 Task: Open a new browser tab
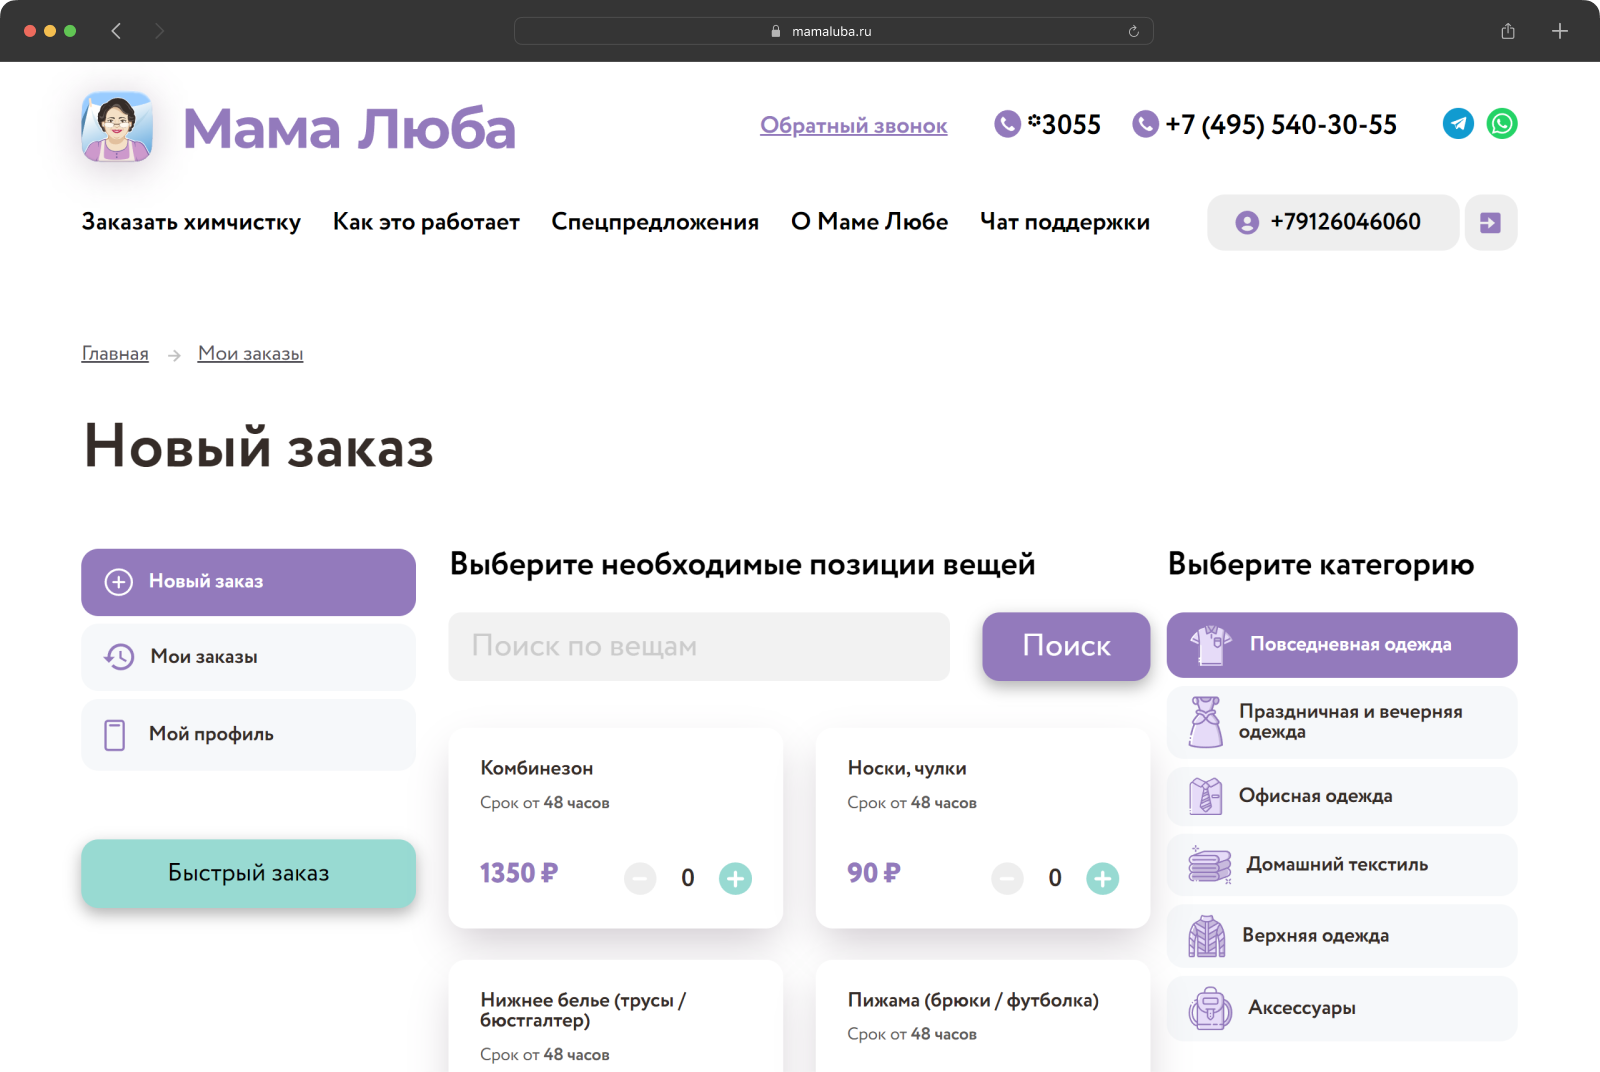[1559, 31]
